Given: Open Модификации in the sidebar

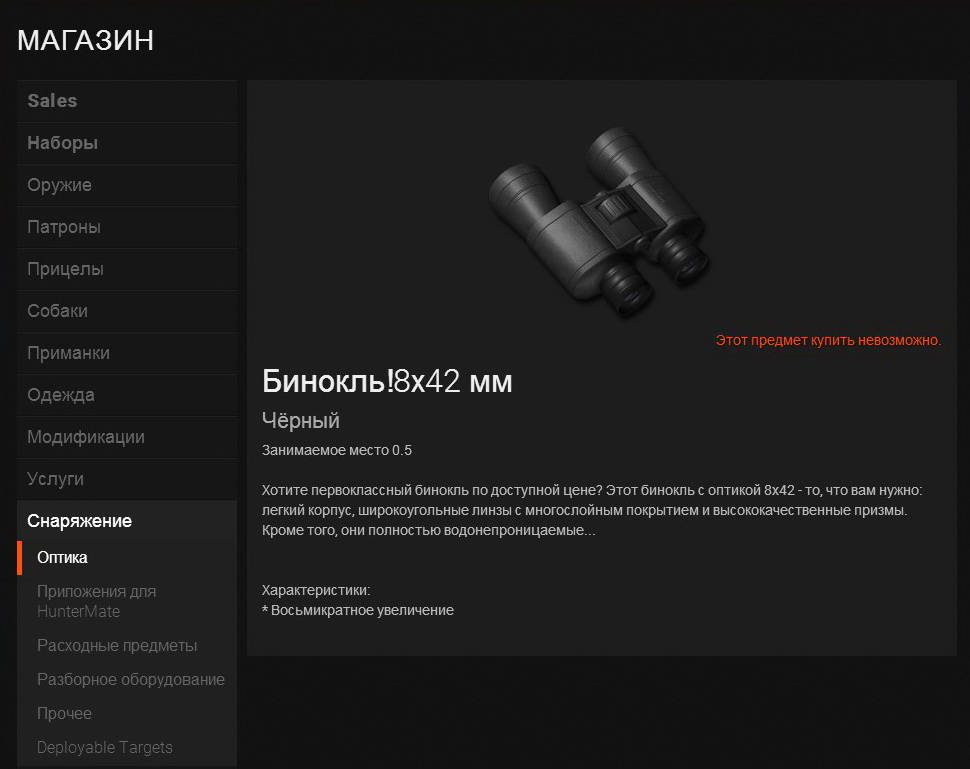Looking at the screenshot, I should (x=127, y=437).
